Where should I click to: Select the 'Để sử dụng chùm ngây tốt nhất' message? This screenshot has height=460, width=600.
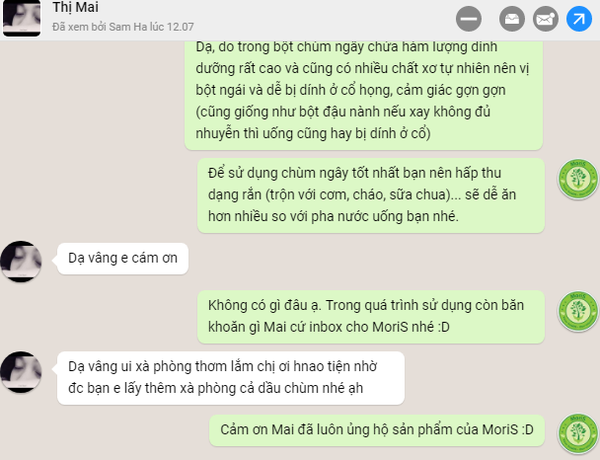371,195
